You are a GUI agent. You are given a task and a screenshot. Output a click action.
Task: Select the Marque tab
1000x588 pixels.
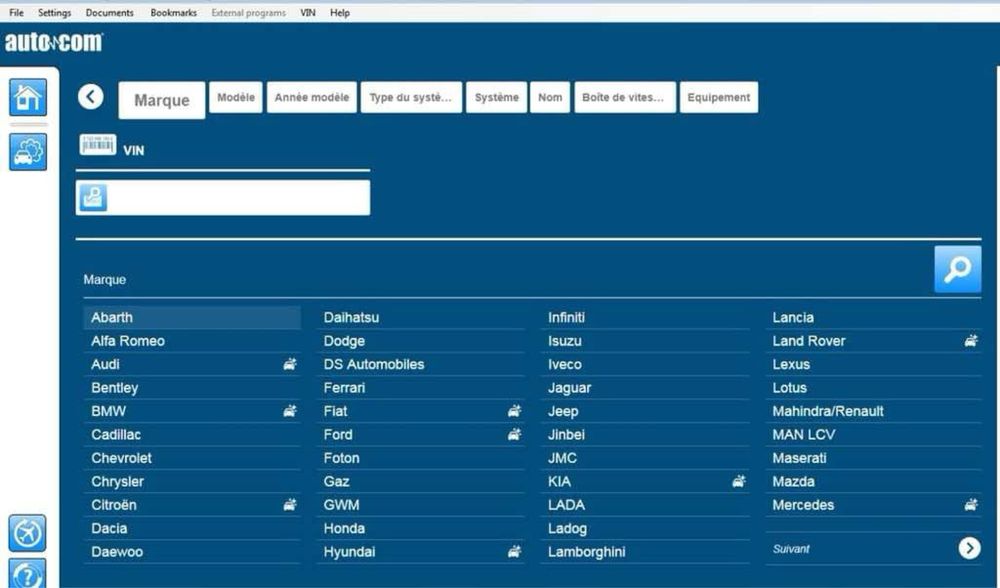(162, 100)
